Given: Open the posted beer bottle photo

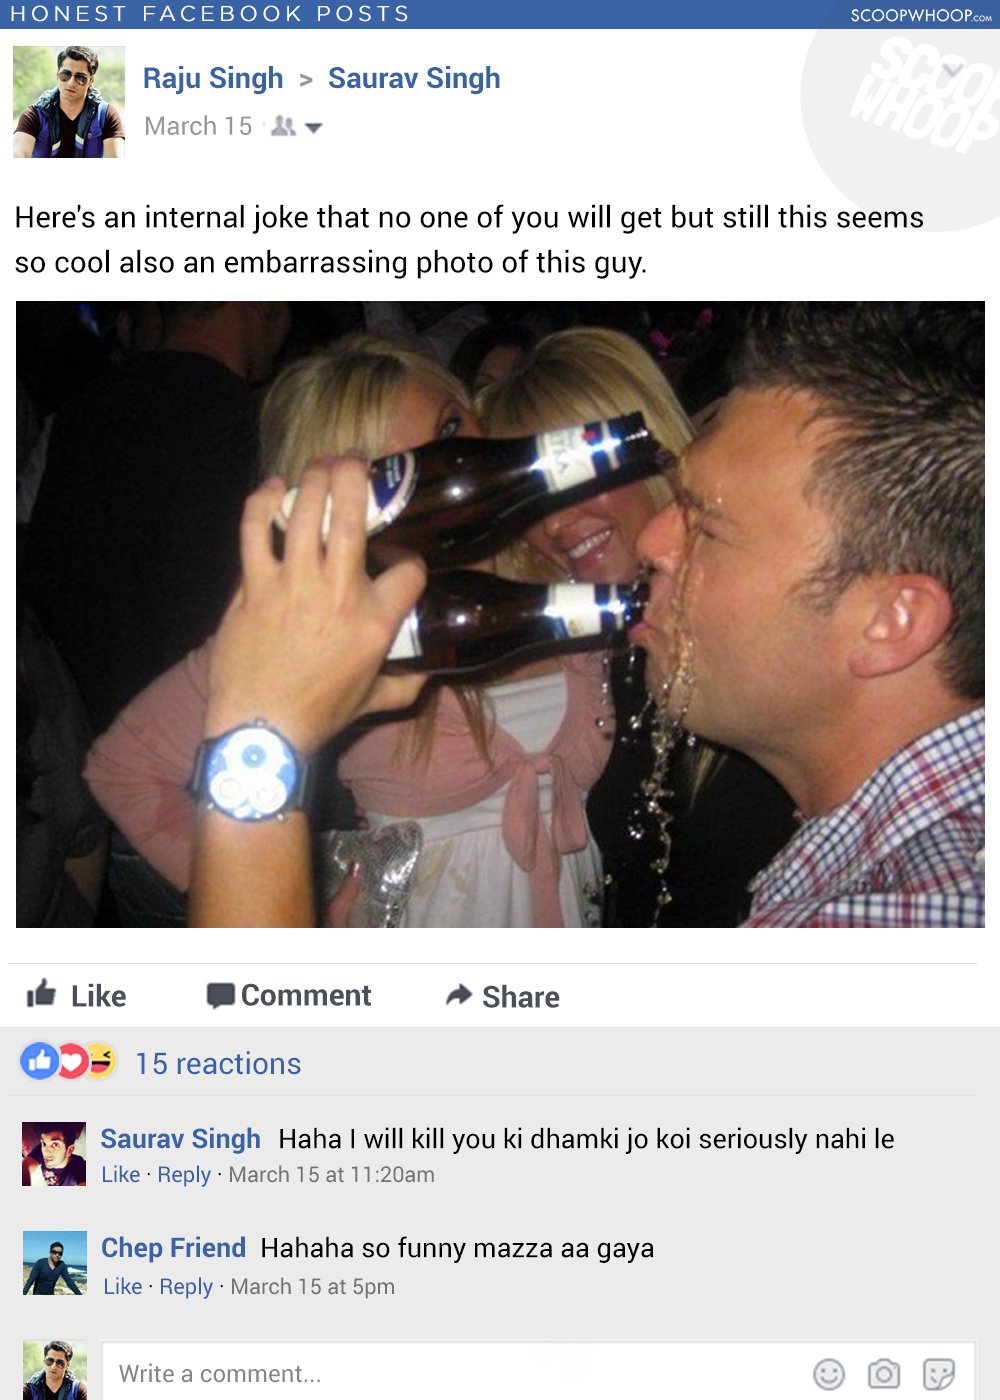Looking at the screenshot, I should pos(500,614).
